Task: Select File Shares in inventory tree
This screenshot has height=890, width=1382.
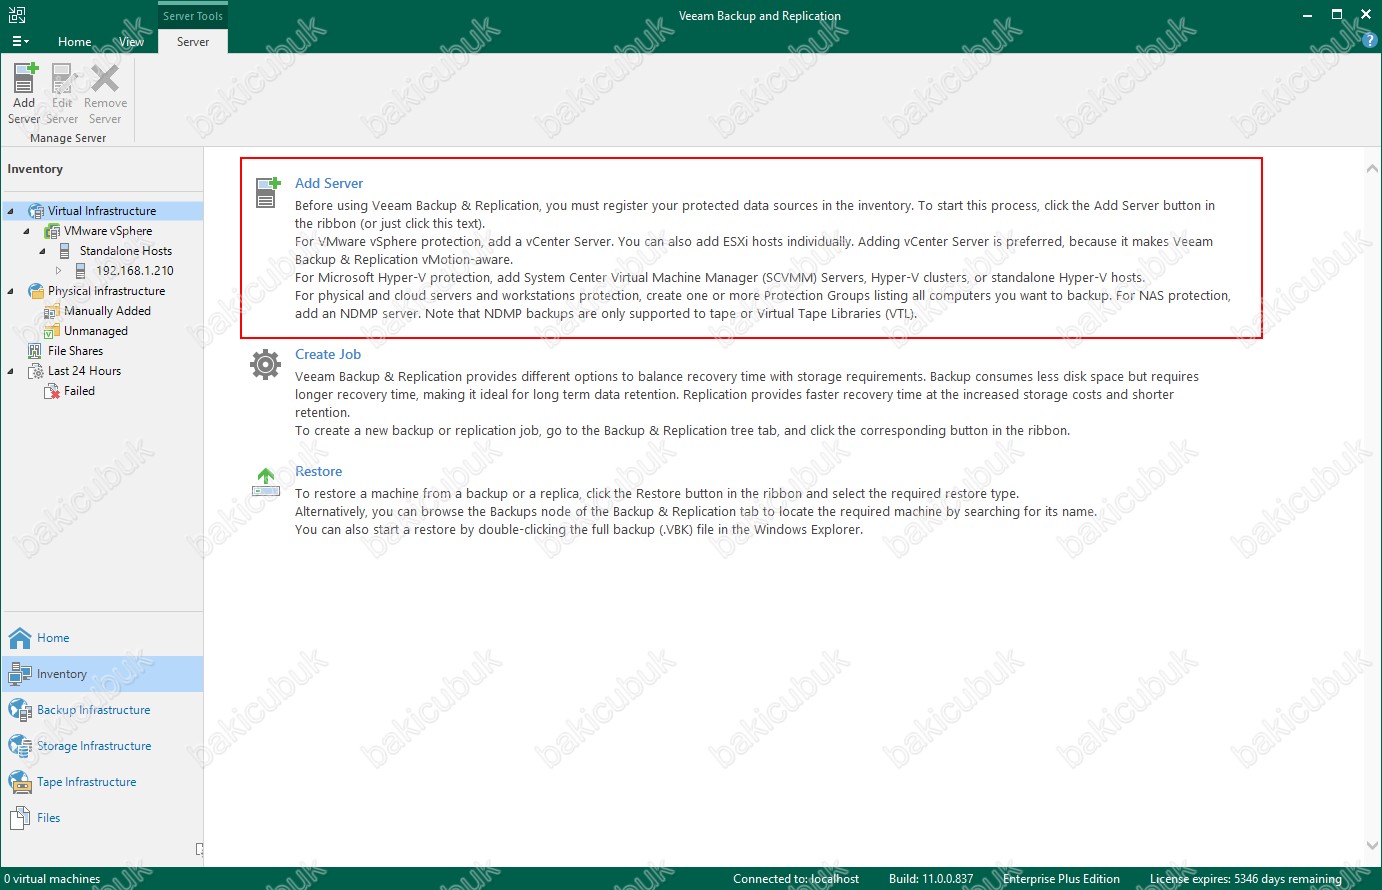Action: tap(75, 351)
